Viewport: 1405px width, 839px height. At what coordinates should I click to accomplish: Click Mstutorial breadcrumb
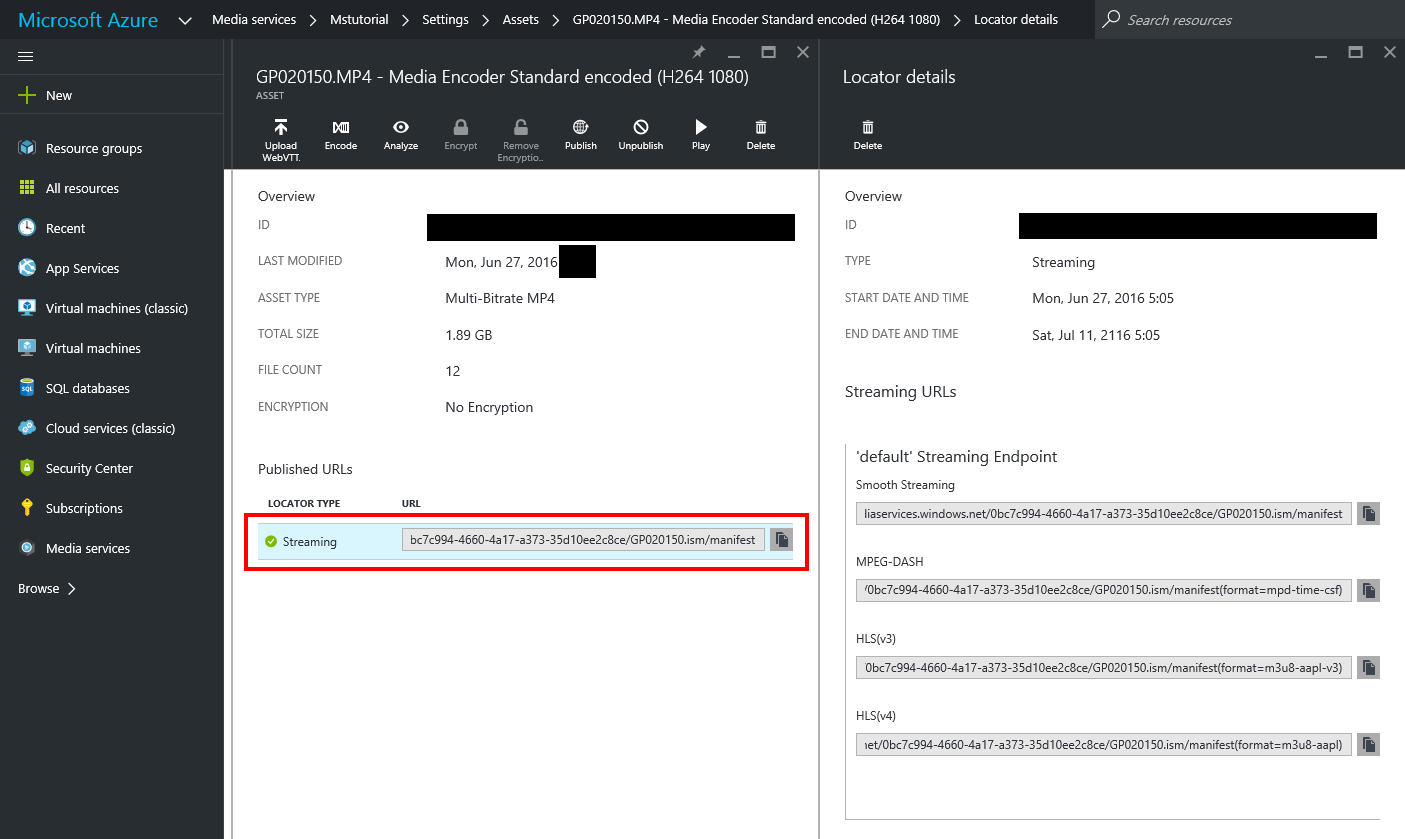coord(359,19)
